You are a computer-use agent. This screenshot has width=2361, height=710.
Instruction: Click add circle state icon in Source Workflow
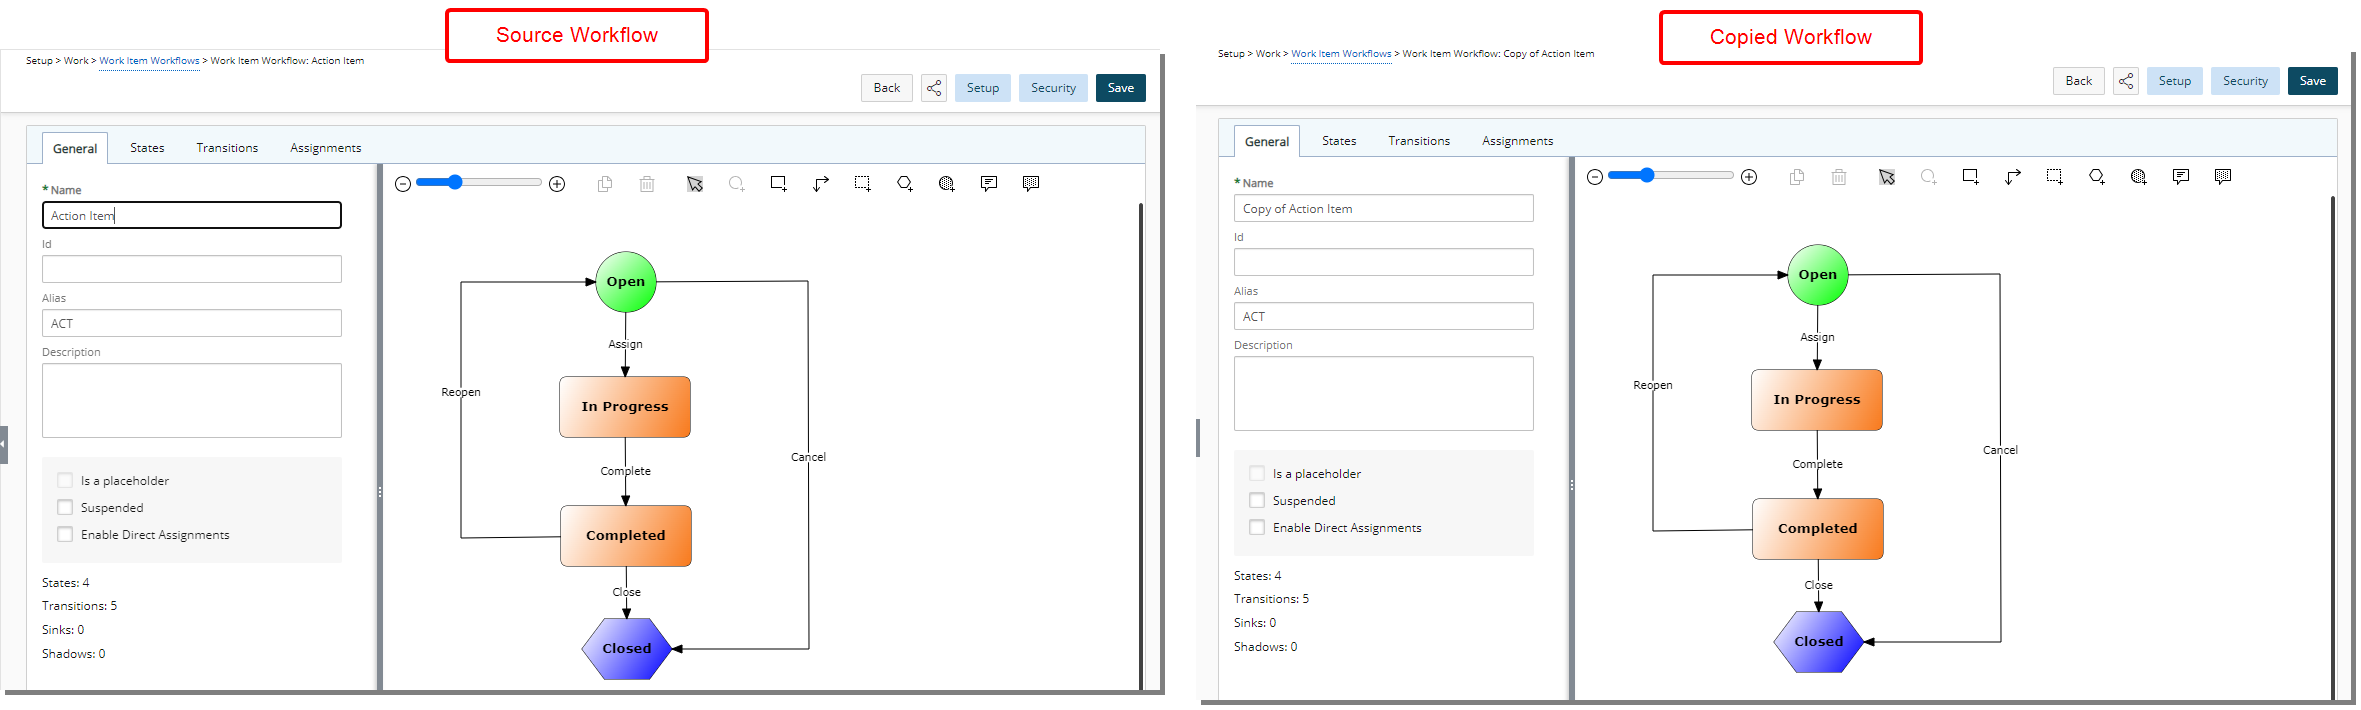pyautogui.click(x=737, y=184)
